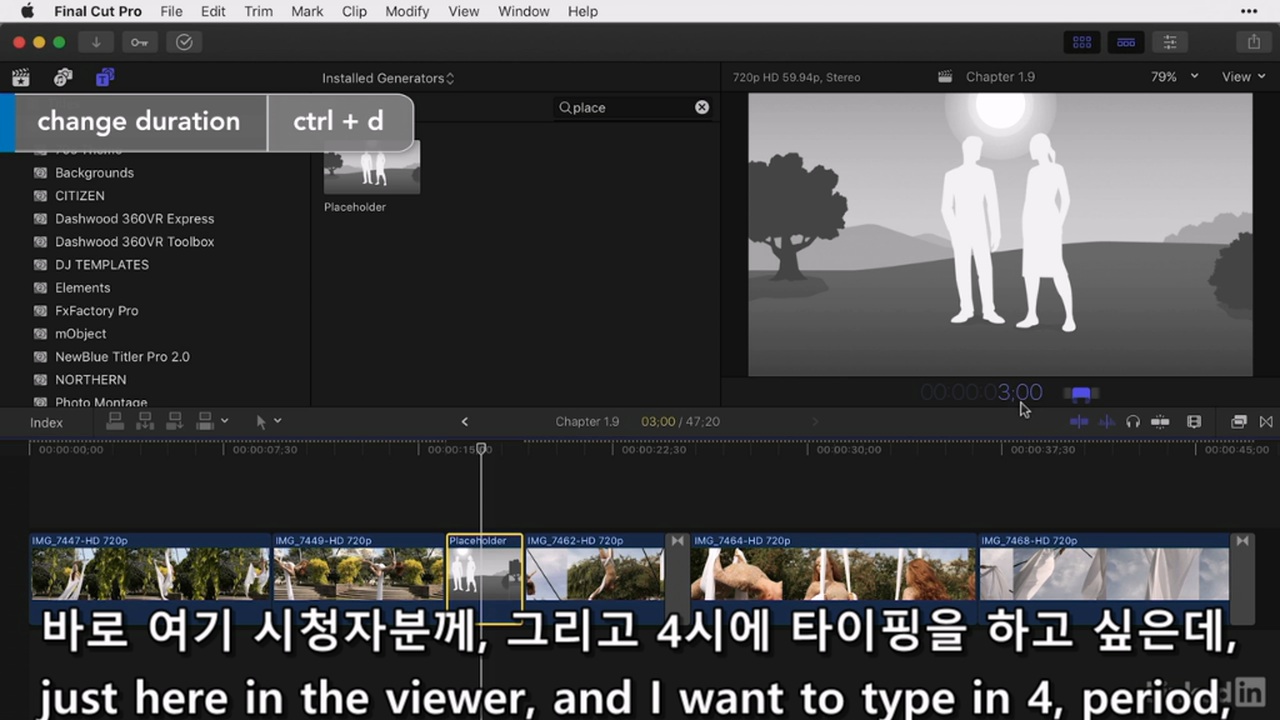Insert clip into storyline button
Image resolution: width=1280 pixels, height=720 pixels.
[145, 422]
